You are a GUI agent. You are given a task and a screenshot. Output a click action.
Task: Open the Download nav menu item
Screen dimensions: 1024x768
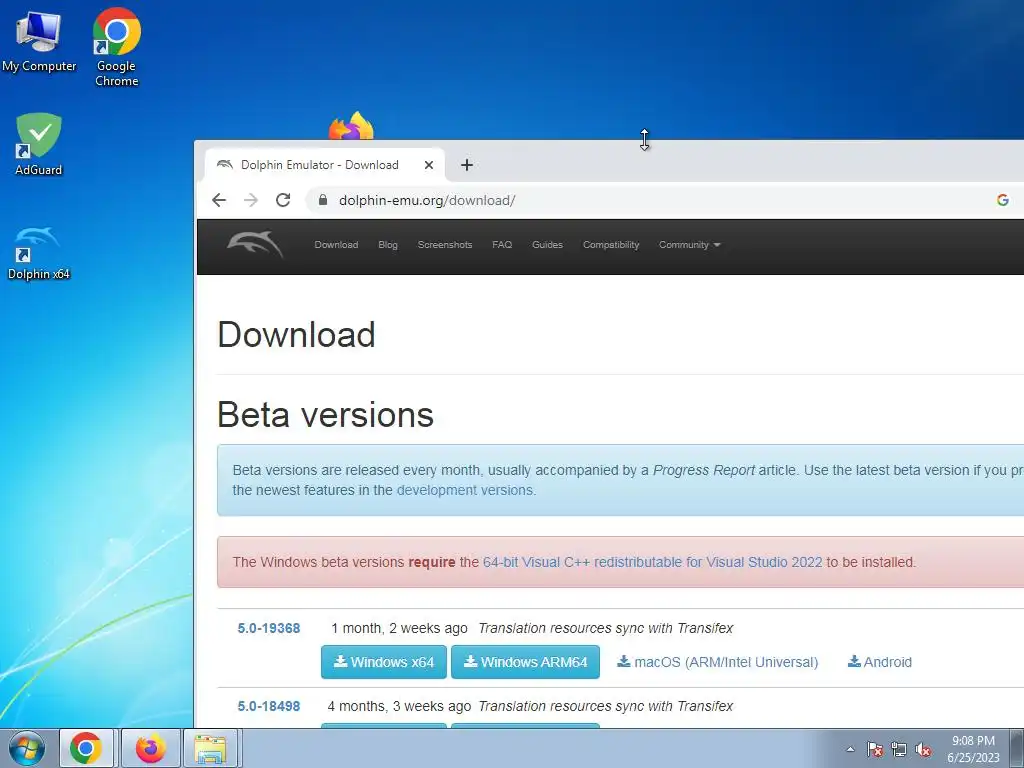[x=336, y=245]
